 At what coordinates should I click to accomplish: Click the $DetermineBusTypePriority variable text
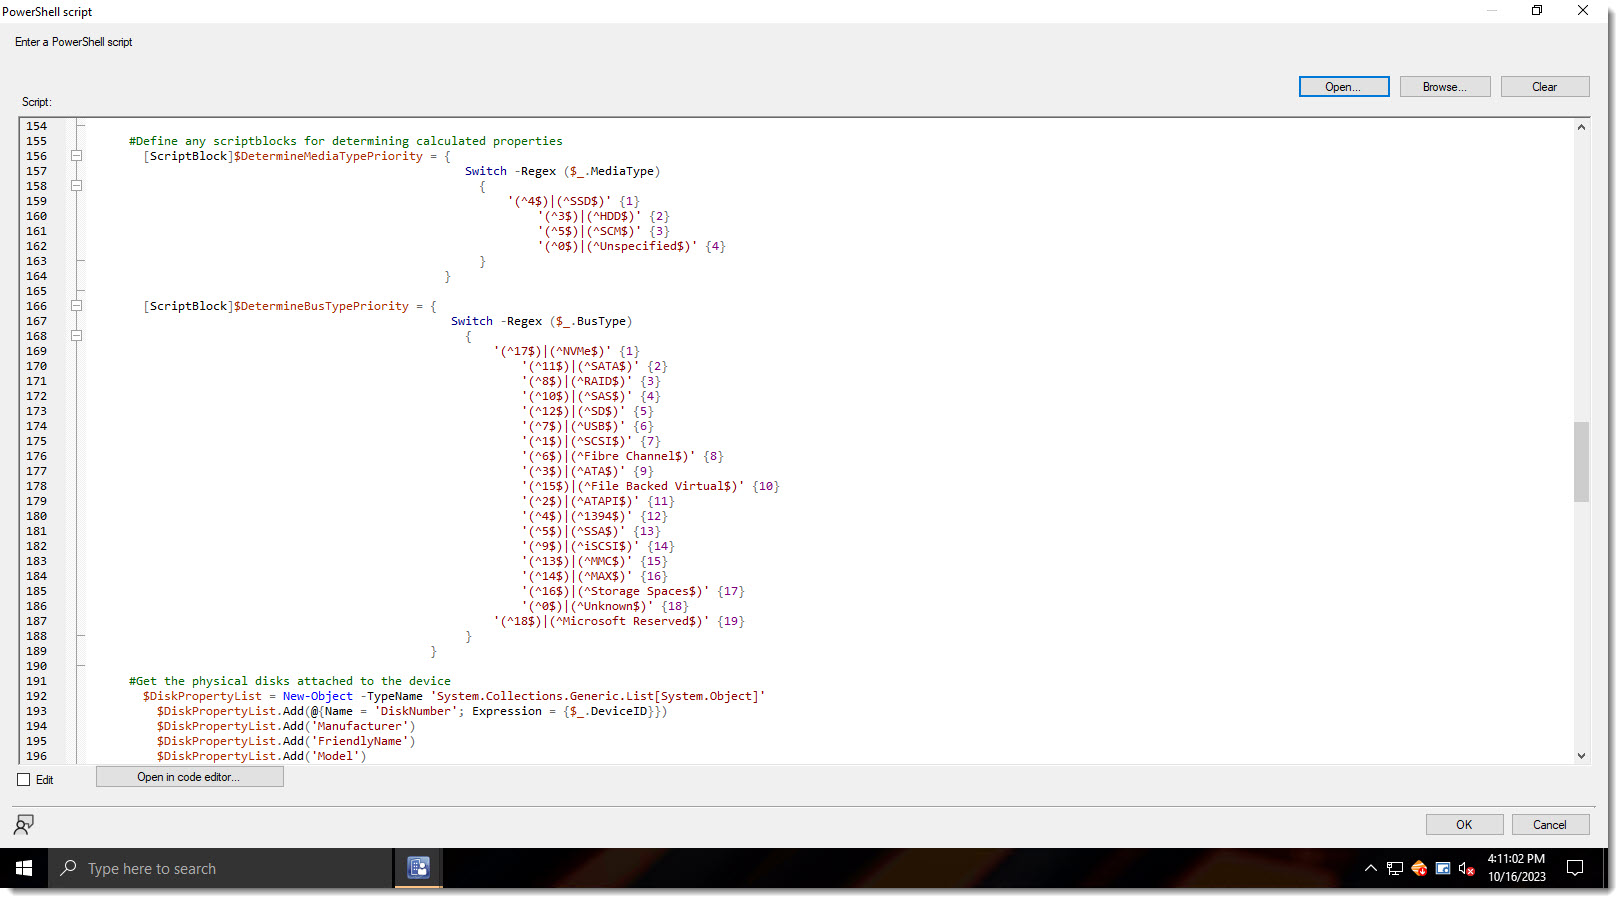pyautogui.click(x=321, y=306)
